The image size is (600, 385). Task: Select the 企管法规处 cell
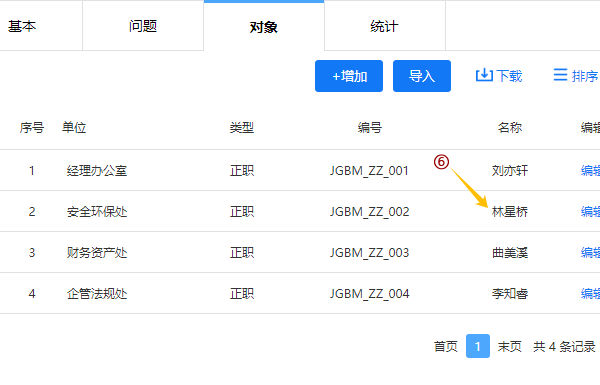tap(97, 294)
